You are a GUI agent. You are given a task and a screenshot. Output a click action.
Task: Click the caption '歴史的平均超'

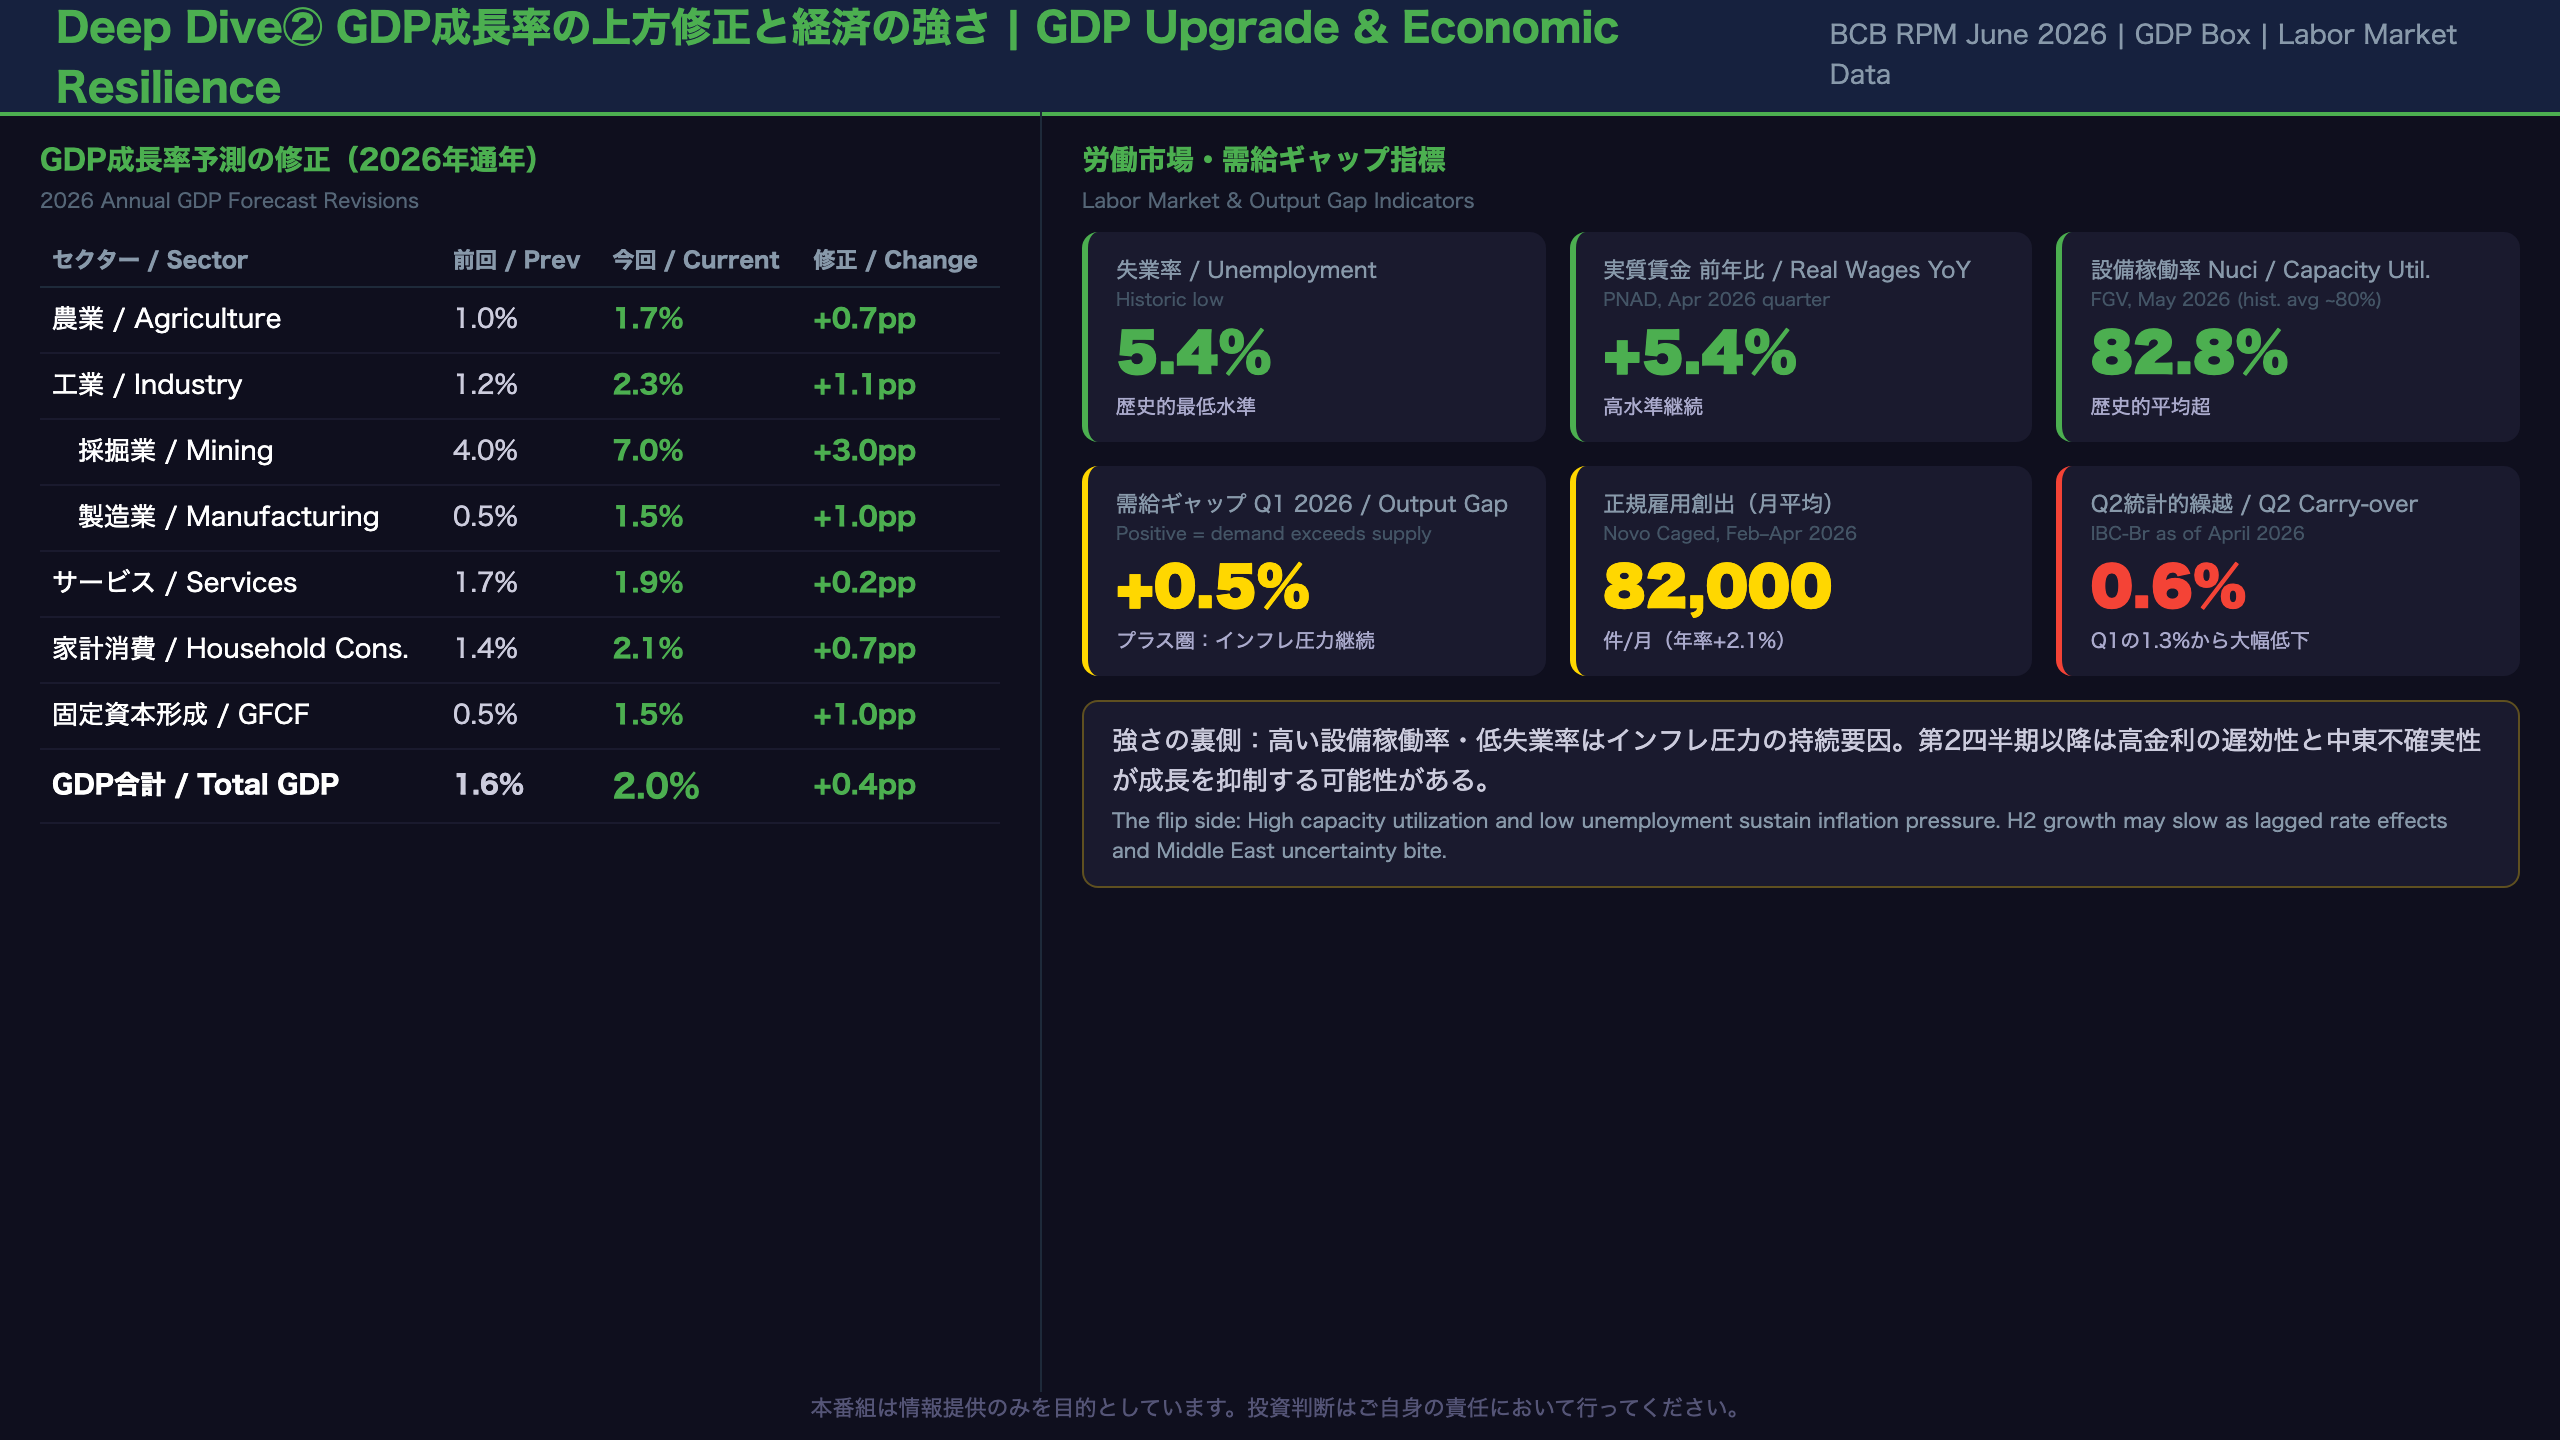pos(2150,407)
